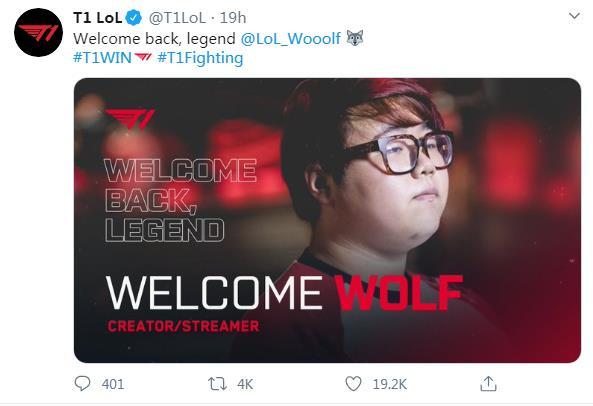593x406 pixels.
Task: Open the @T1LoL handle link
Action: point(177,18)
